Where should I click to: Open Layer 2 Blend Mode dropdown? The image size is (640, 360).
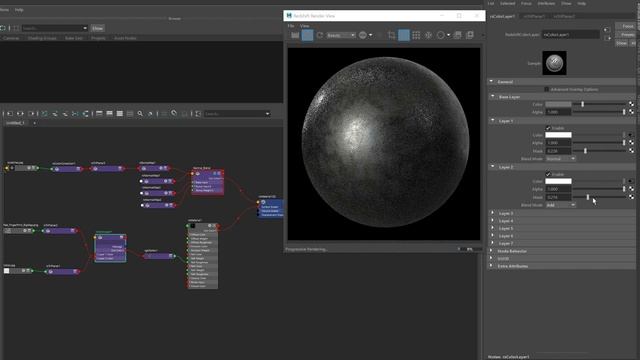[560, 205]
